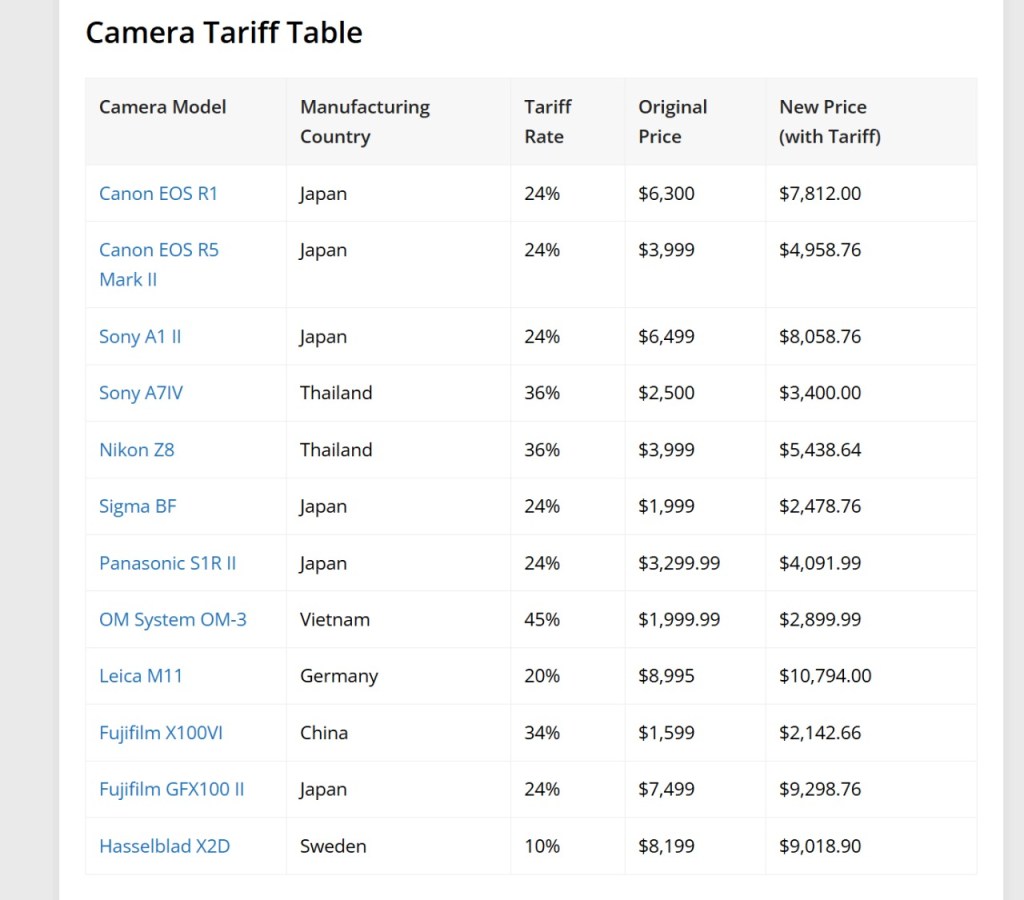Open the Nikon Z8 link
1024x900 pixels.
[x=136, y=450]
